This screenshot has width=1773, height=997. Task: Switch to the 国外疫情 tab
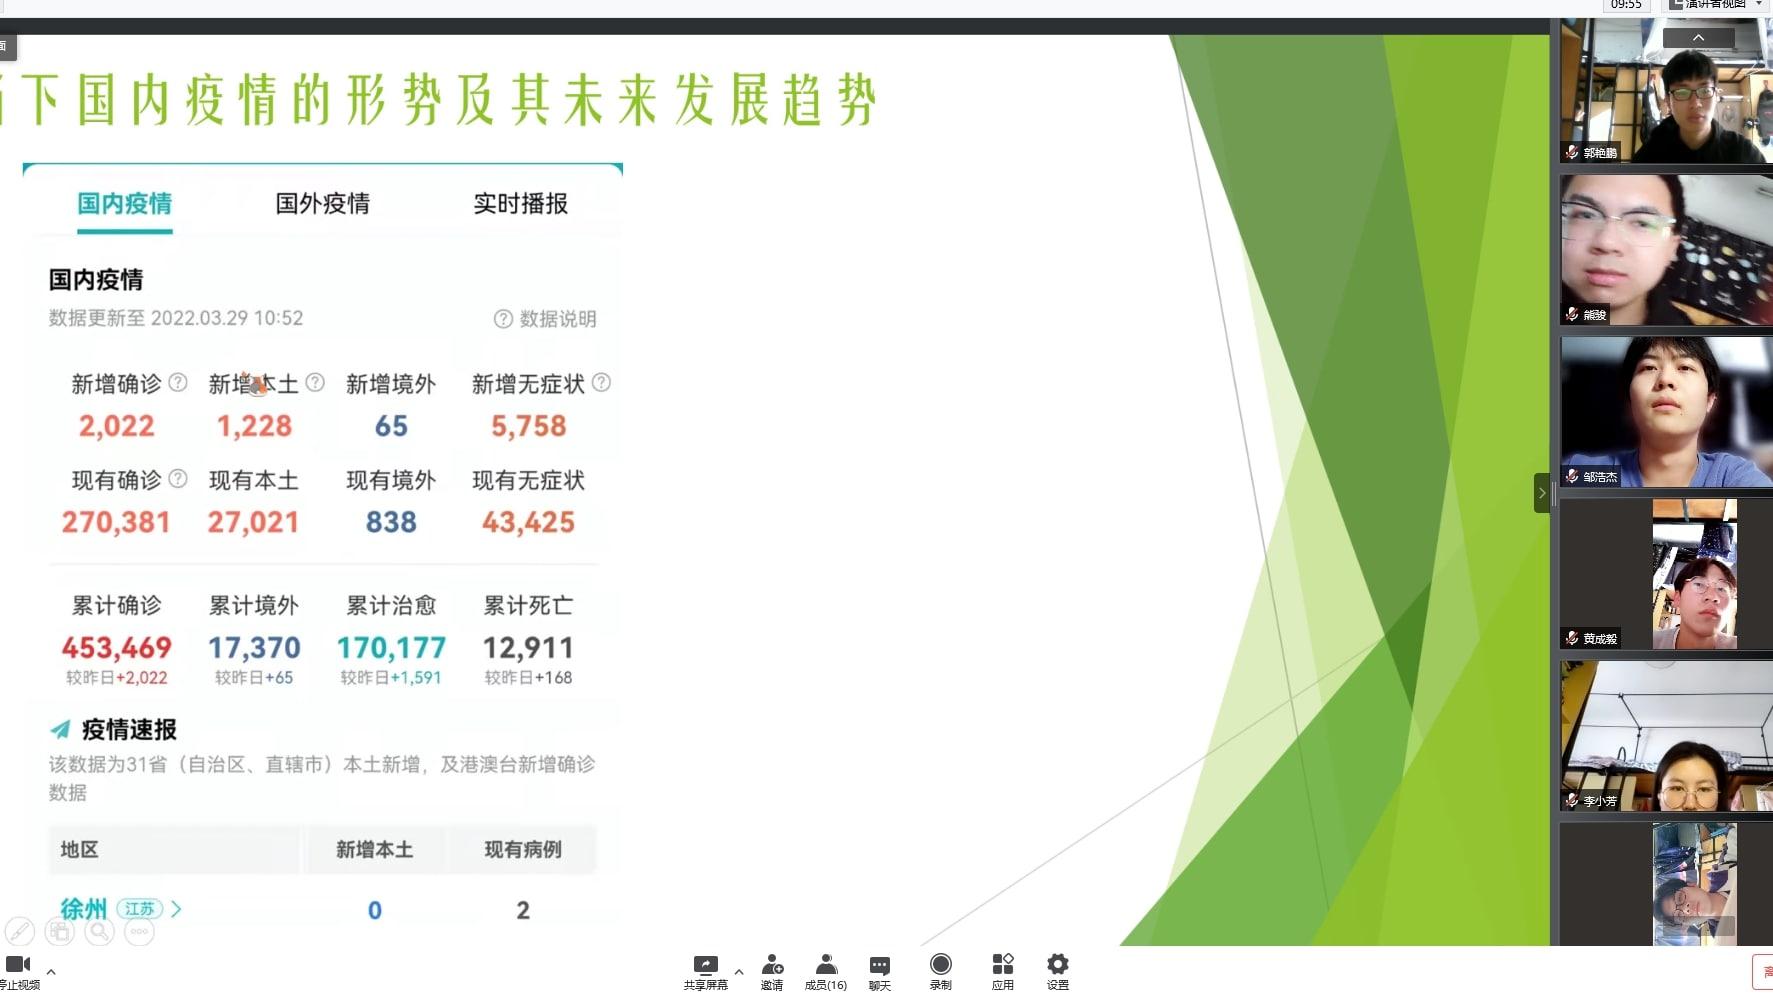[323, 204]
